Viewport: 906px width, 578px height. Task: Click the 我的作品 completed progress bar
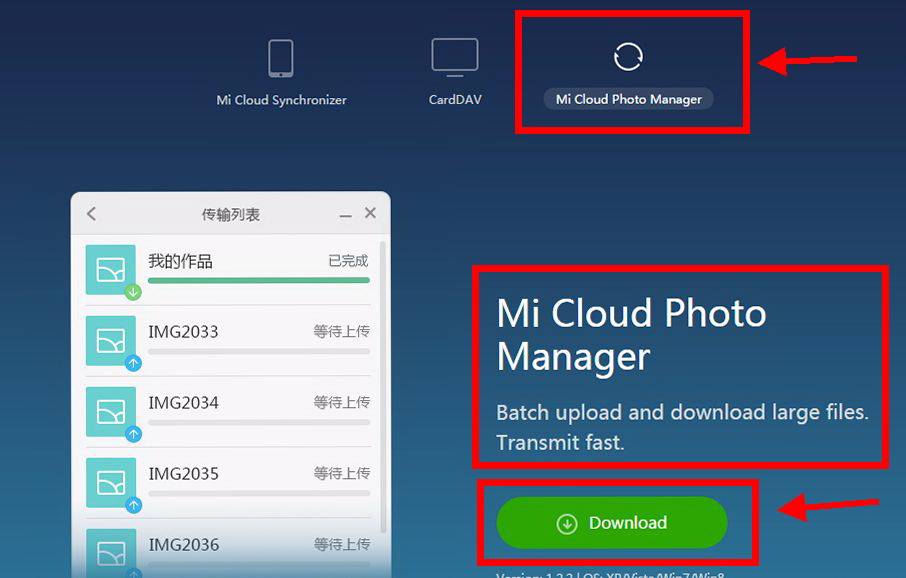tap(259, 280)
